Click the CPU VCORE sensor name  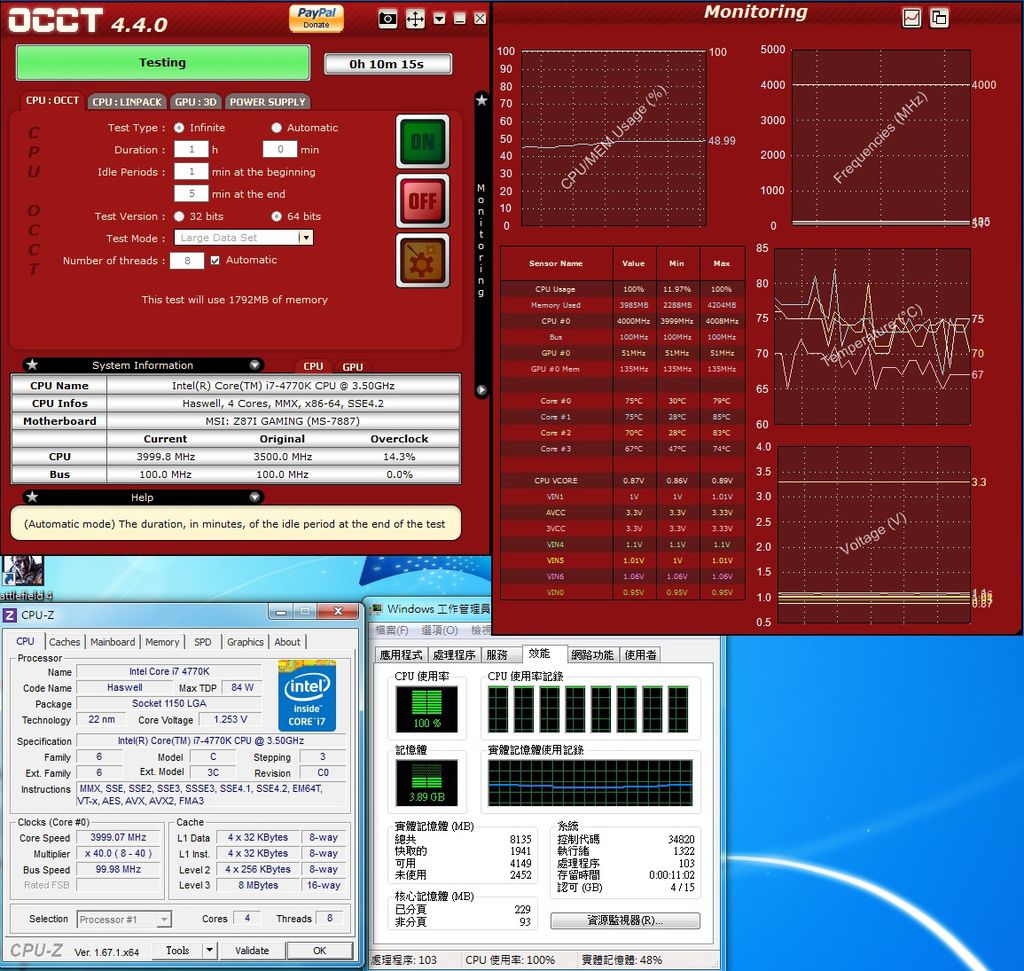coord(556,481)
